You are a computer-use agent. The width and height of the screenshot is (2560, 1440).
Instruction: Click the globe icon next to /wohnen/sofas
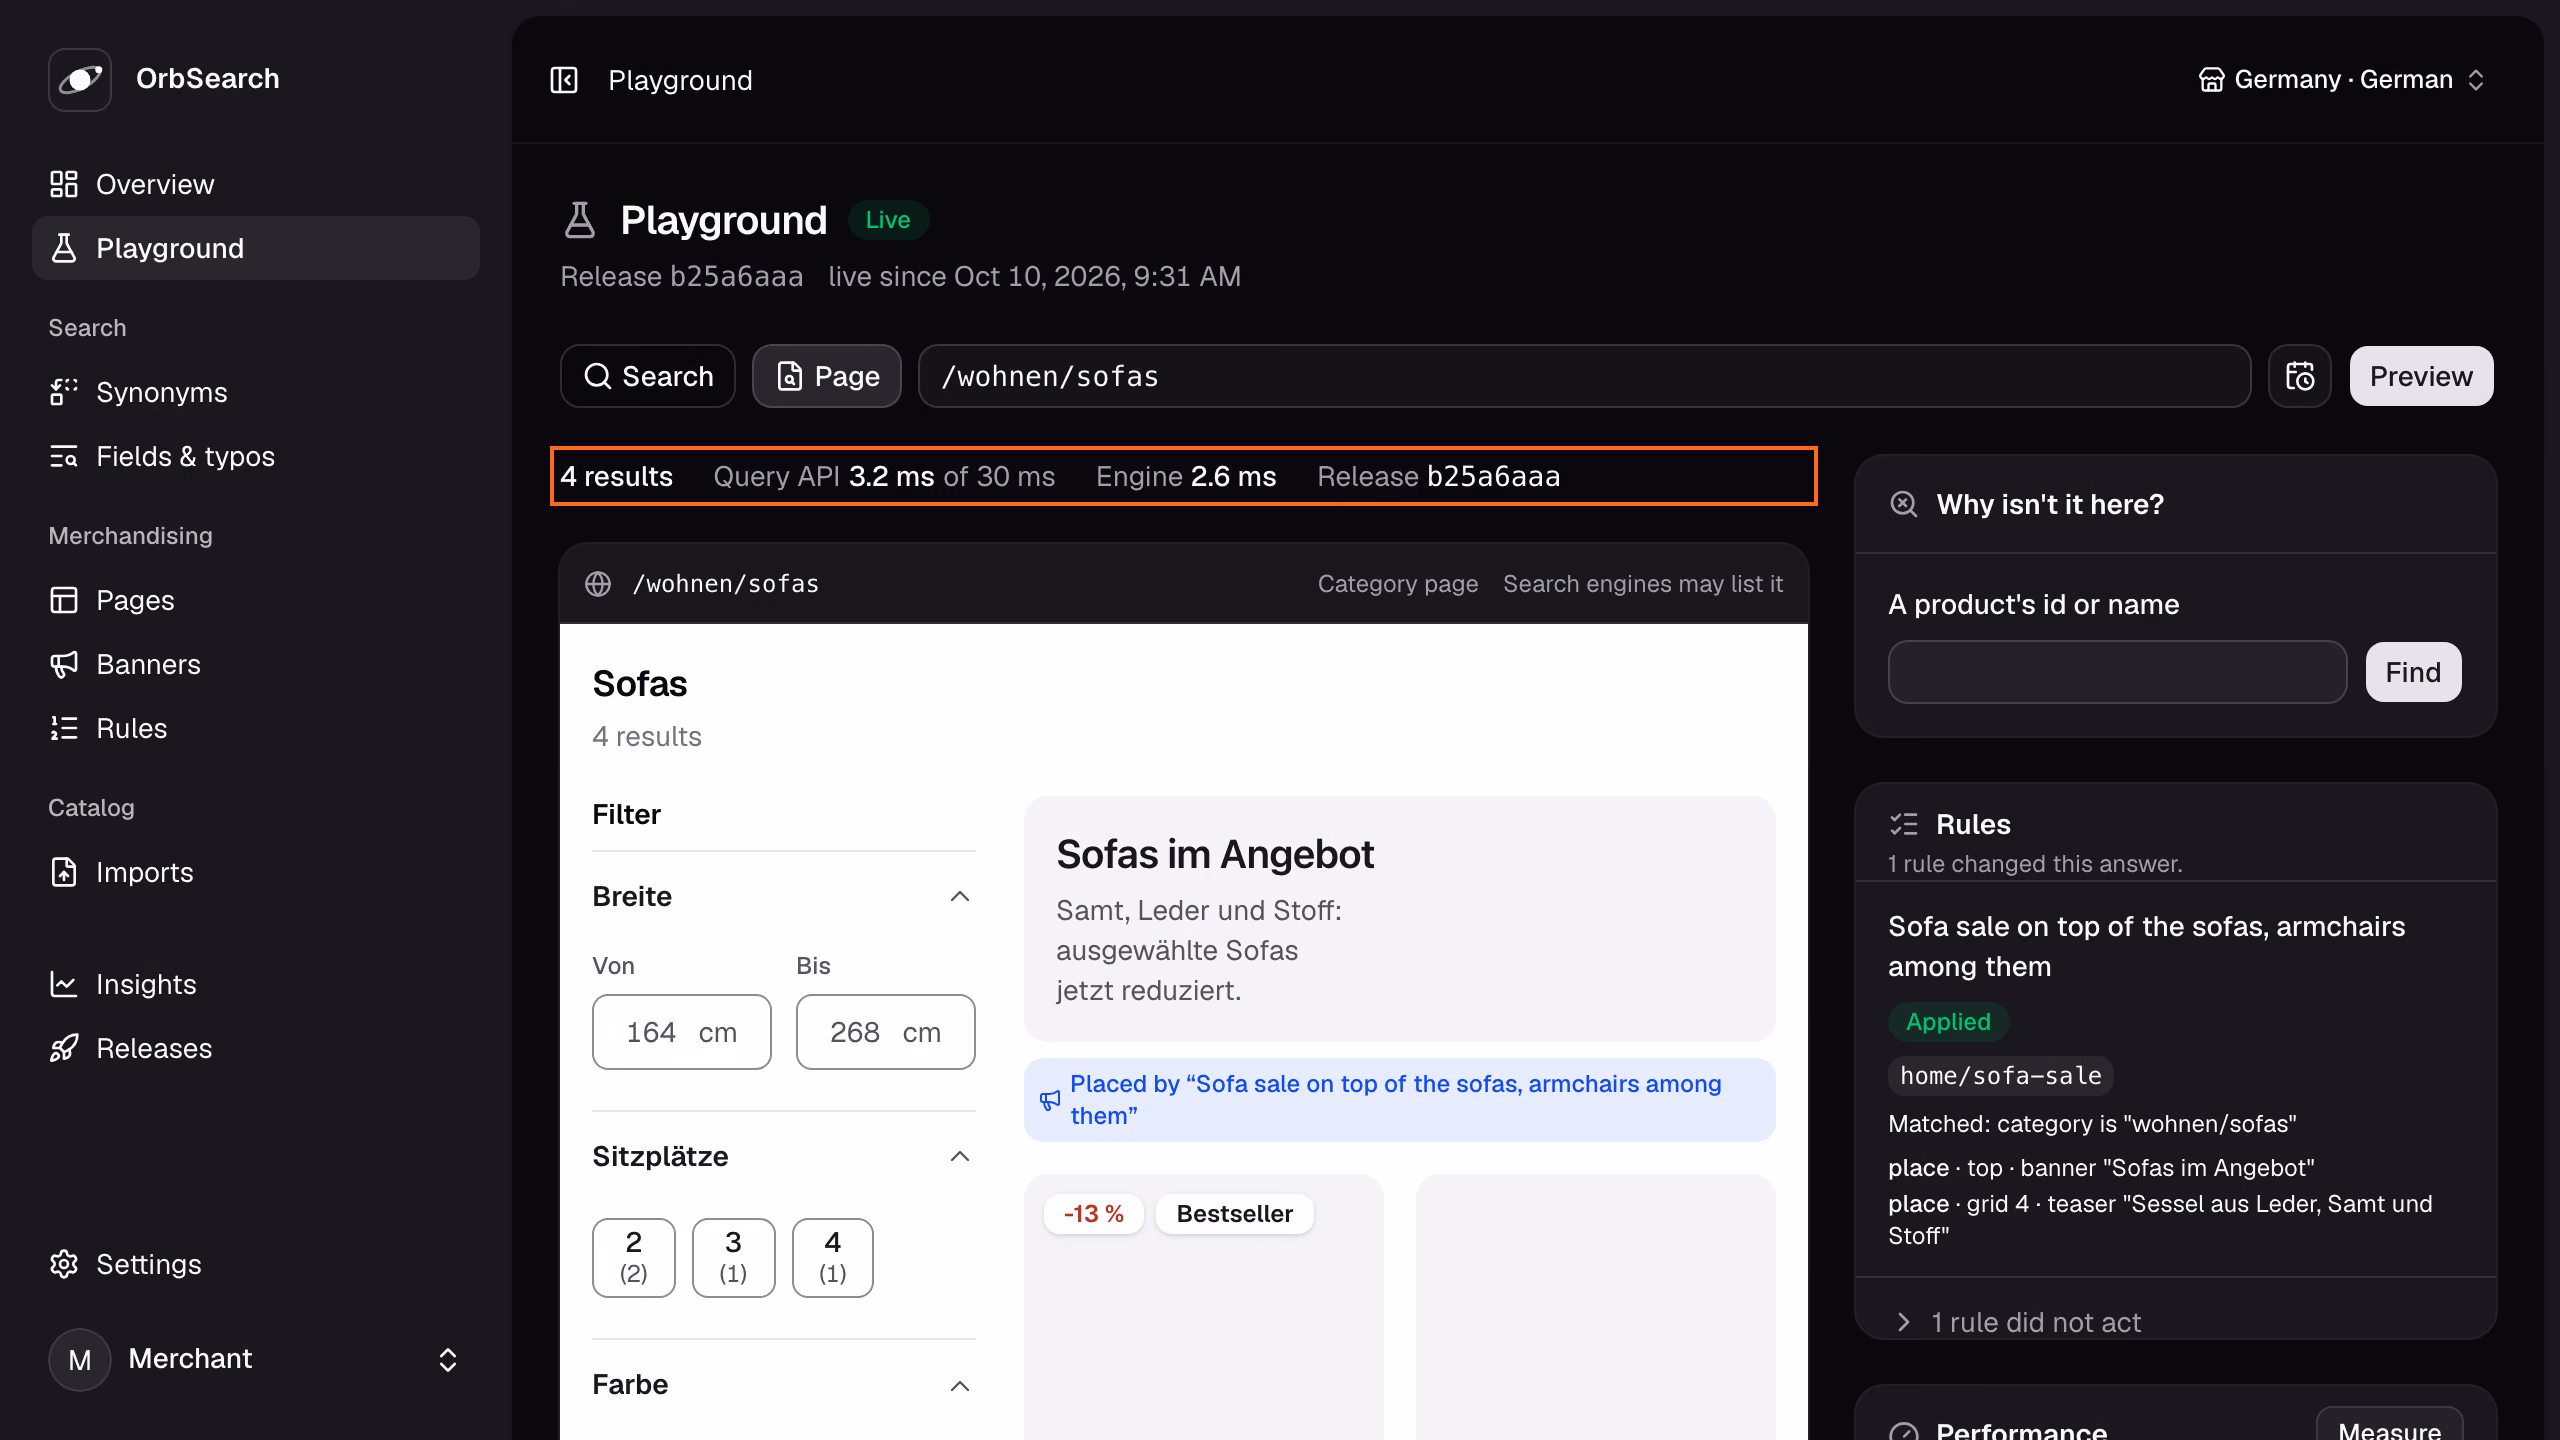coord(598,584)
